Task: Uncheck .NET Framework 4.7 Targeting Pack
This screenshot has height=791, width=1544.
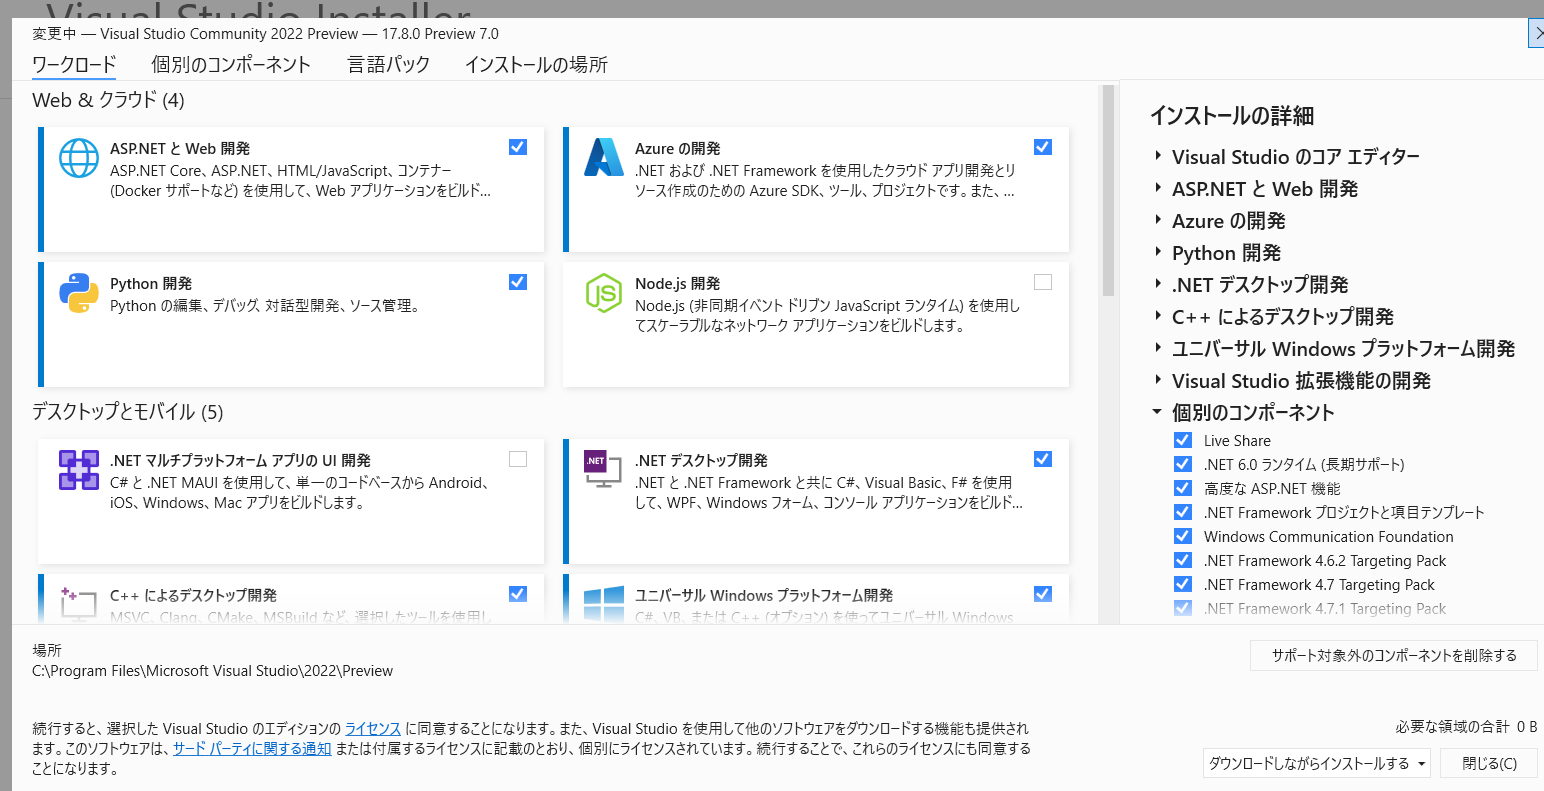Action: 1183,584
